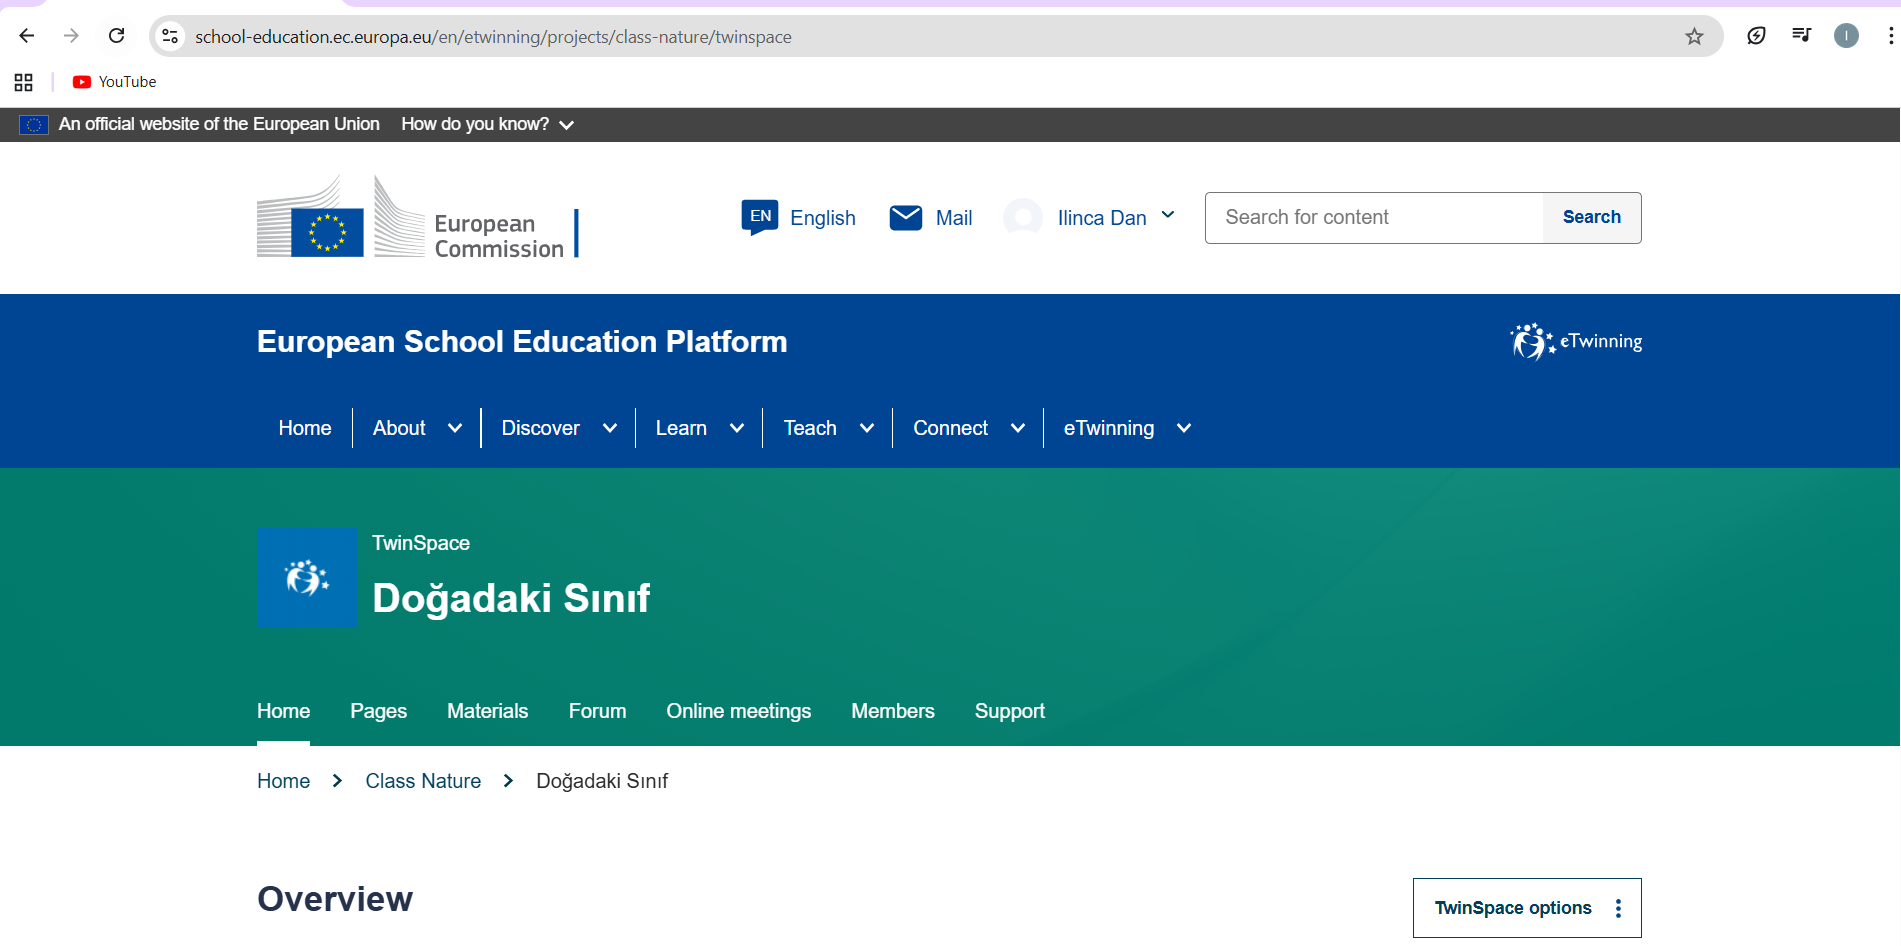The height and width of the screenshot is (946, 1901).
Task: Click the EN language icon
Action: click(760, 217)
